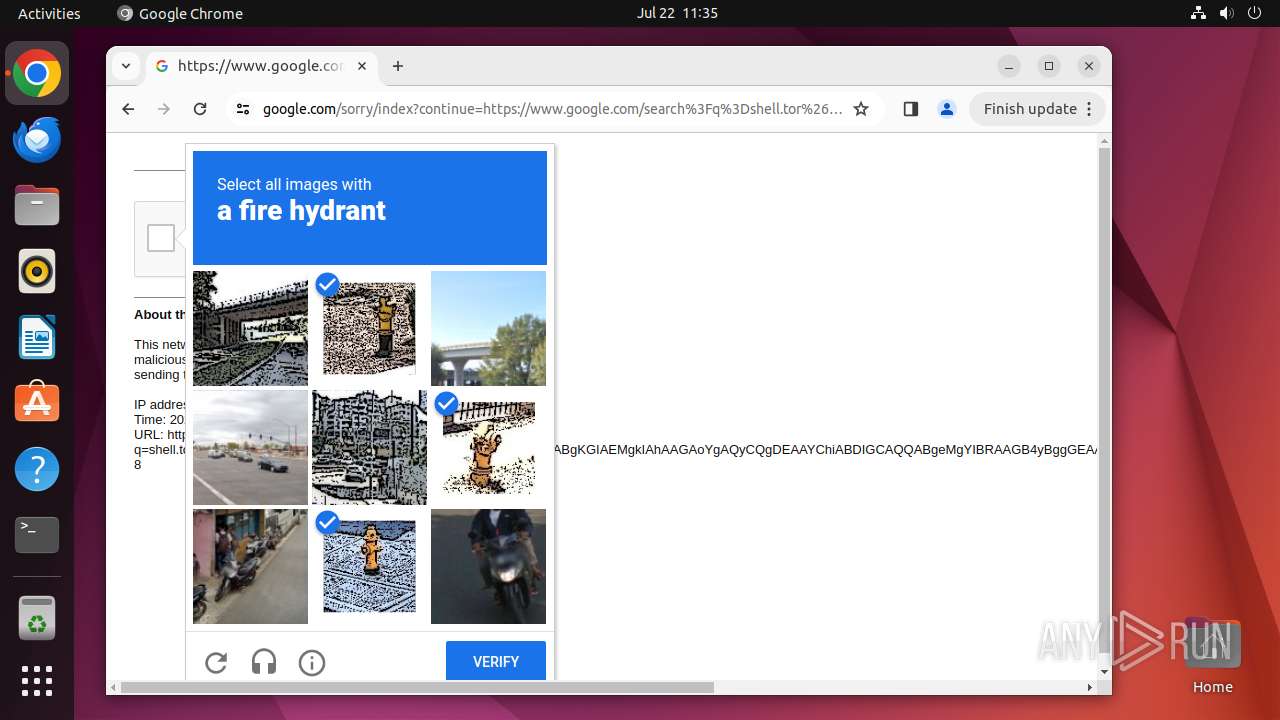This screenshot has width=1280, height=720.
Task: Click the VERIFY button
Action: pos(496,661)
